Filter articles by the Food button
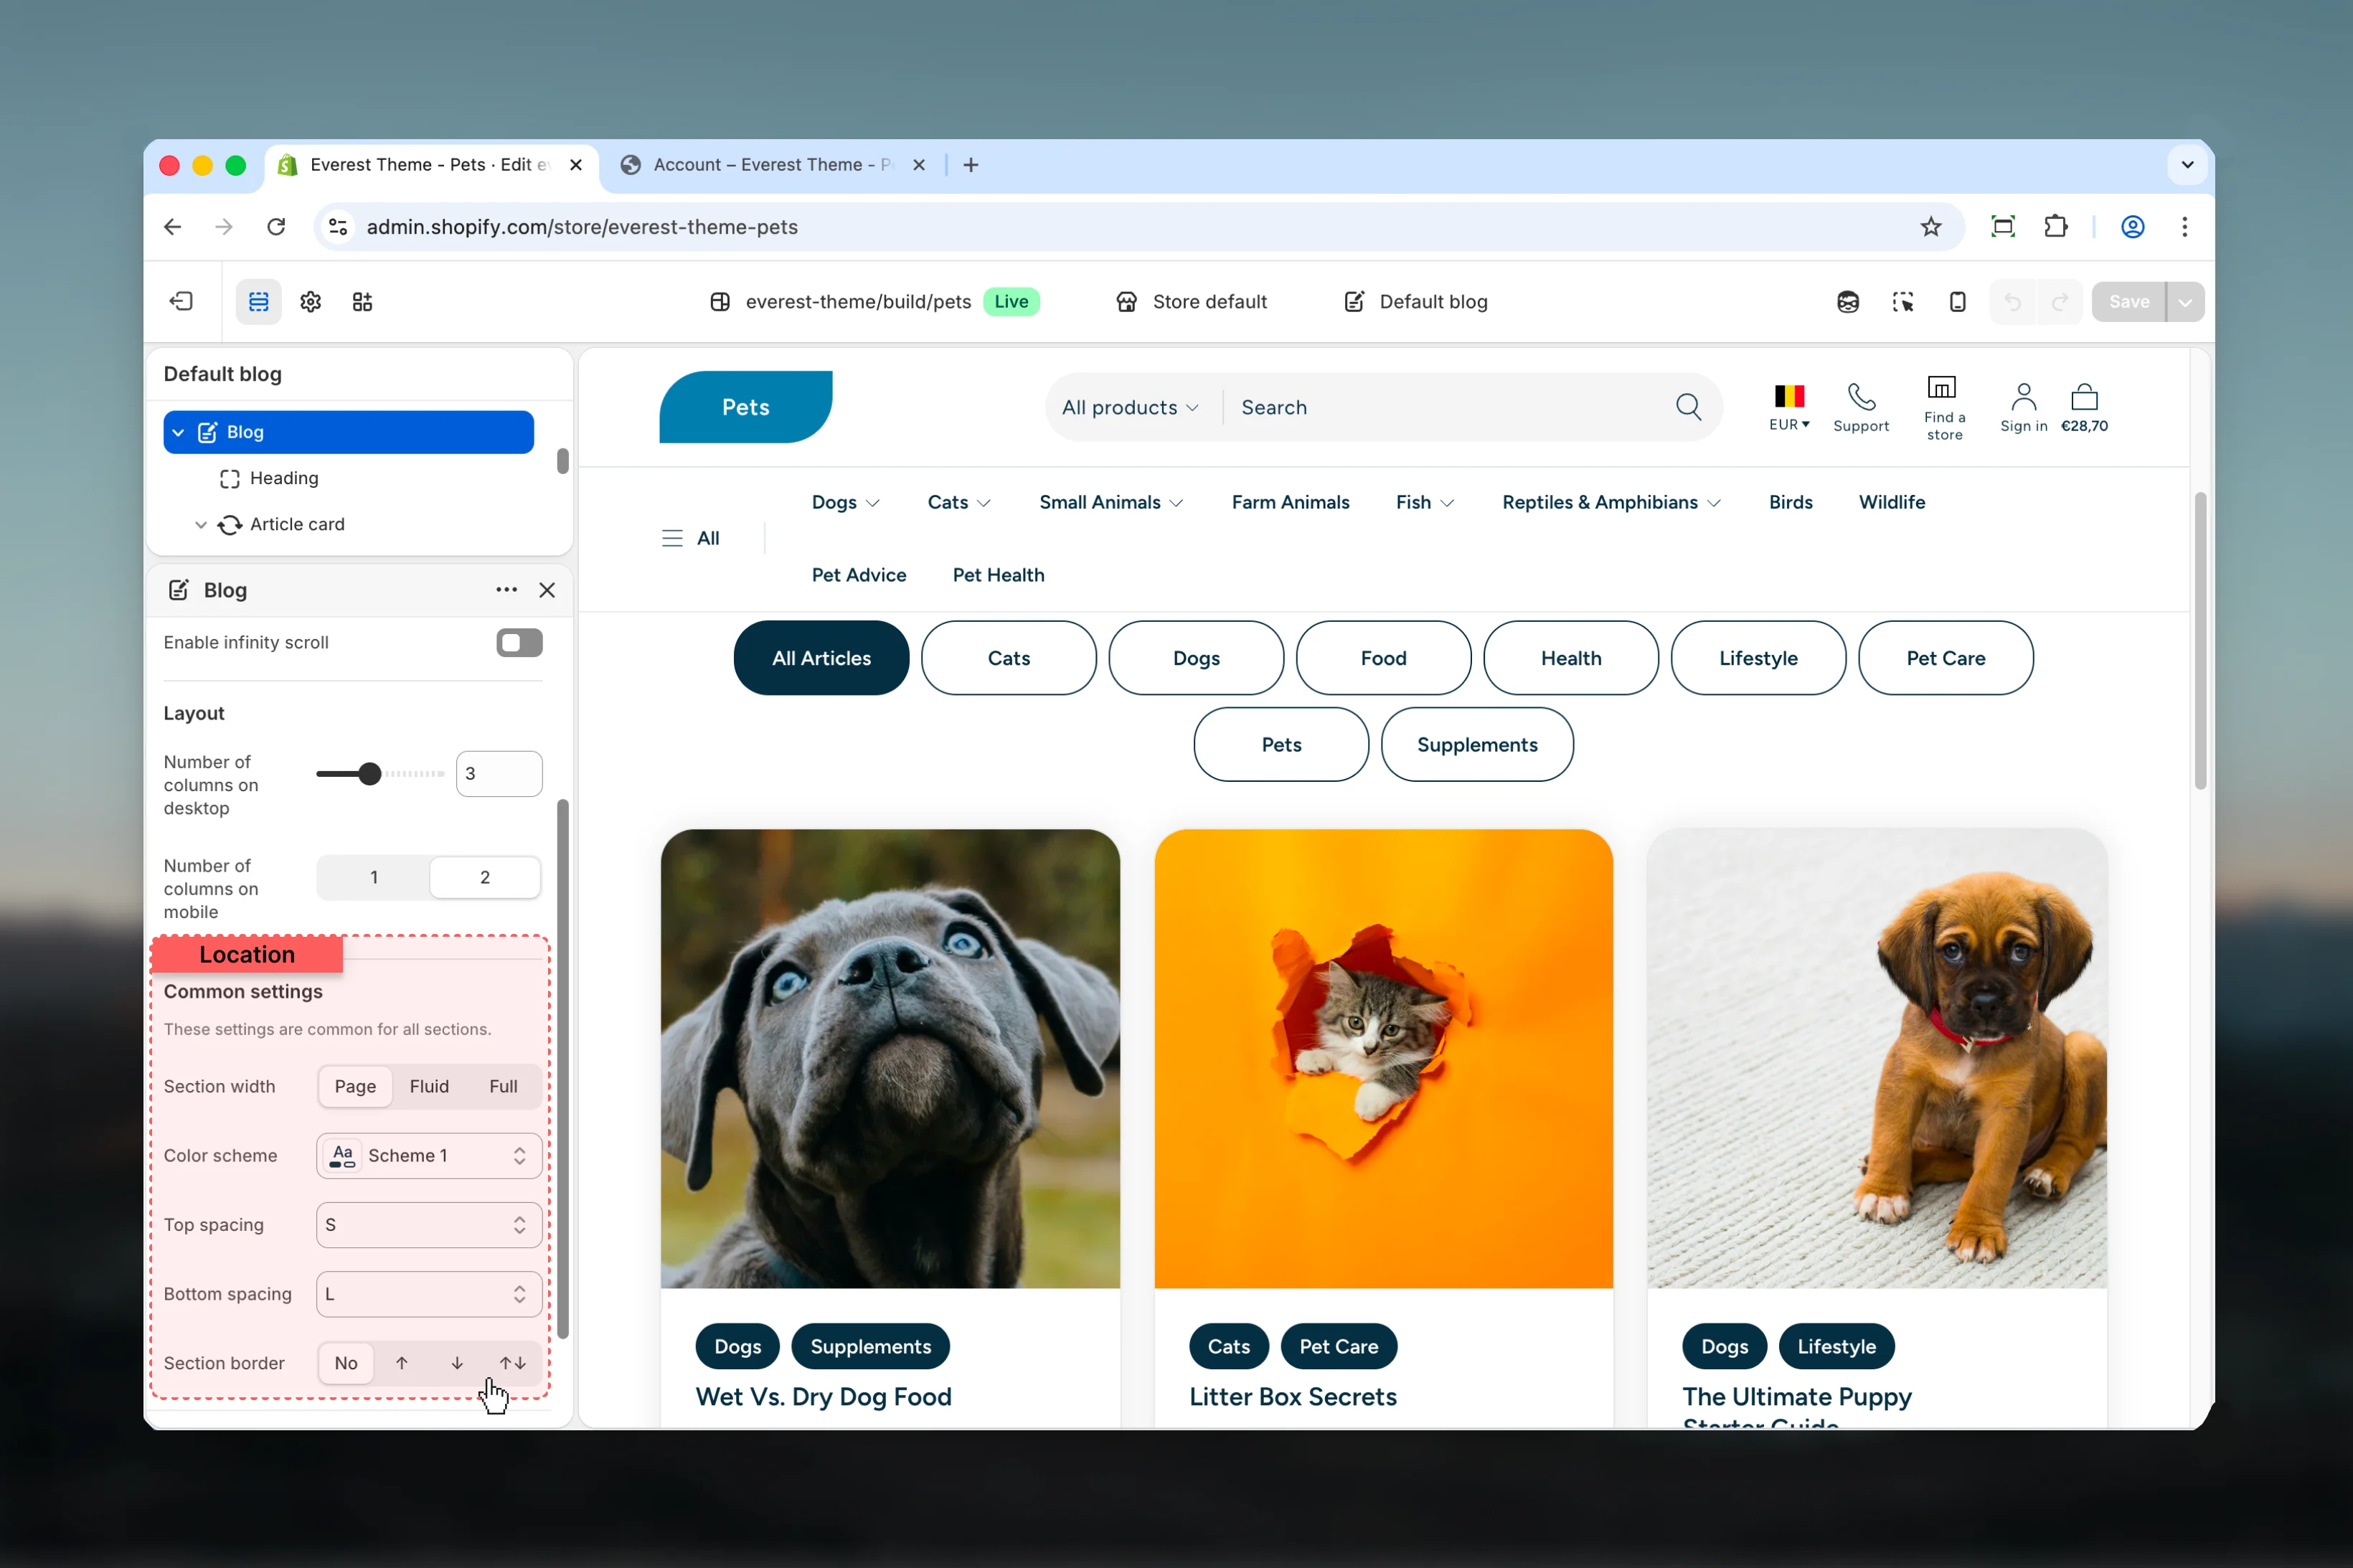2353x1568 pixels. coord(1383,659)
